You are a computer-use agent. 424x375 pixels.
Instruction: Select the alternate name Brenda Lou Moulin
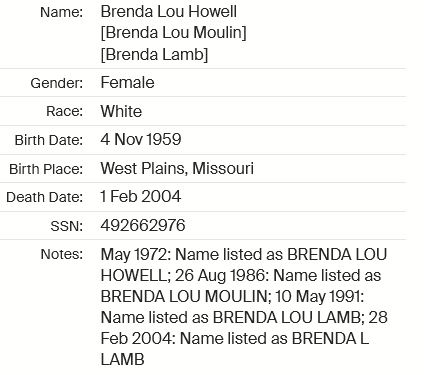174,33
